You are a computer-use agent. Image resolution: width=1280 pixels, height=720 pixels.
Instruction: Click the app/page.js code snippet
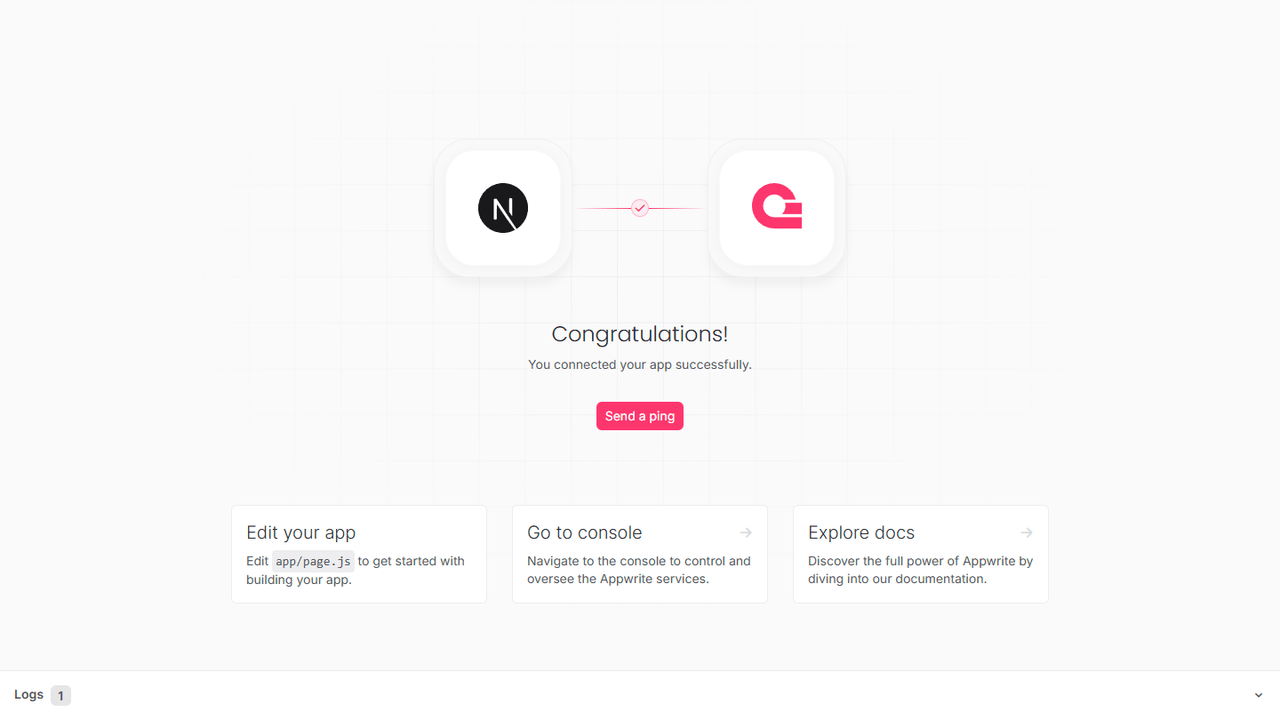point(313,561)
